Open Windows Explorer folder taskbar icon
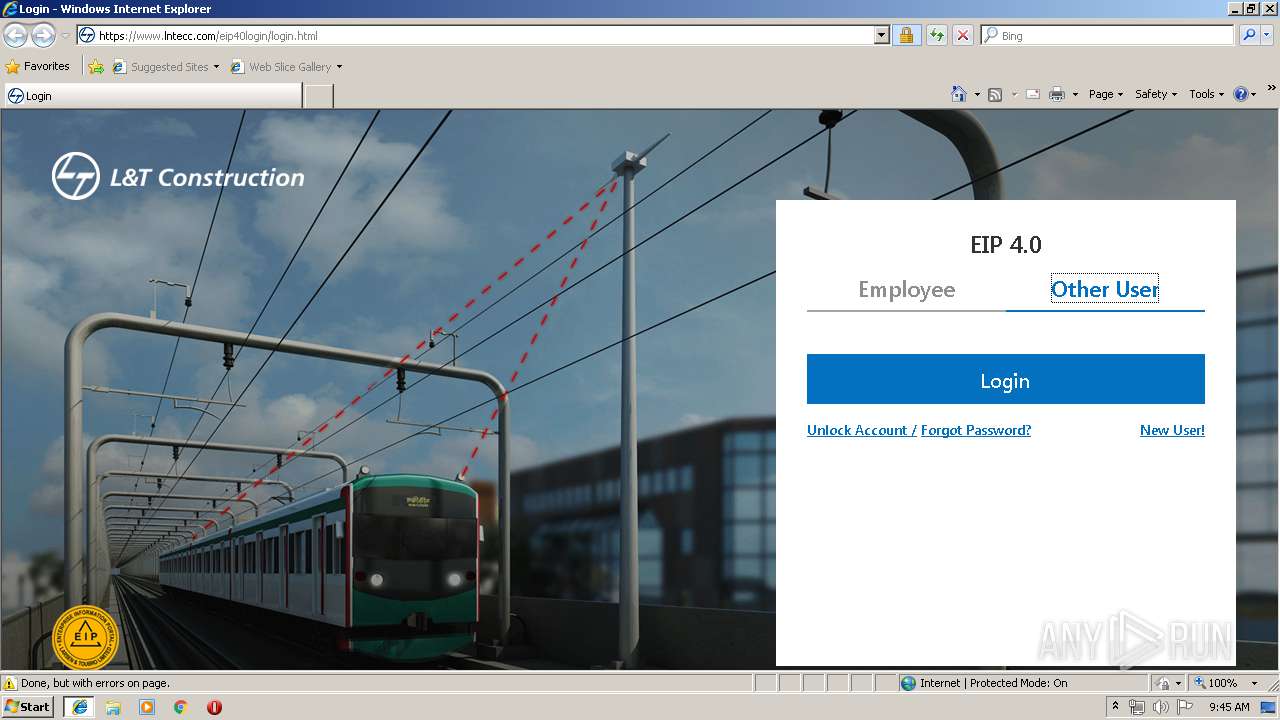 113,707
